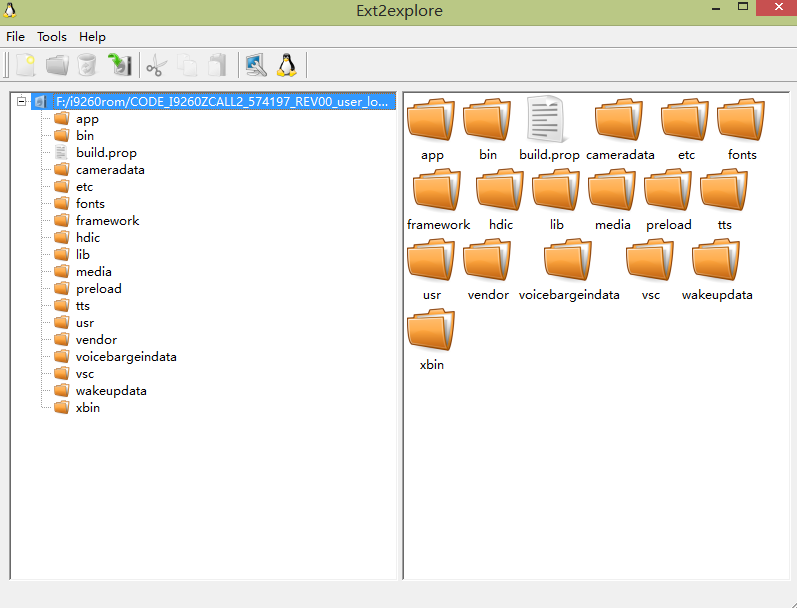This screenshot has height=608, width=797.
Task: Select etc folder in tree
Action: click(x=73, y=187)
